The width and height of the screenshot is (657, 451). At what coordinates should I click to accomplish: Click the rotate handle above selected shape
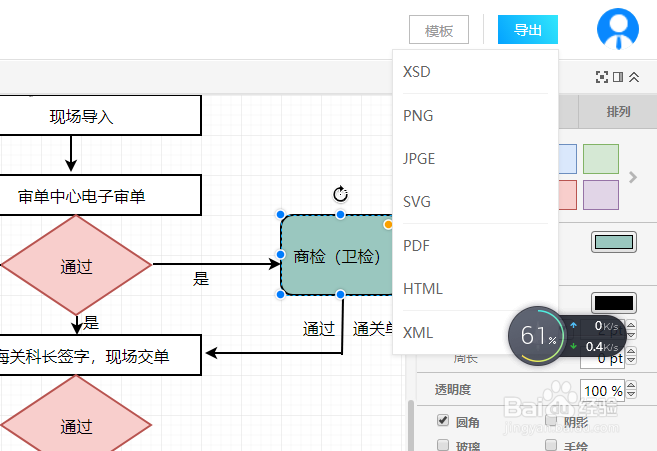[x=340, y=194]
